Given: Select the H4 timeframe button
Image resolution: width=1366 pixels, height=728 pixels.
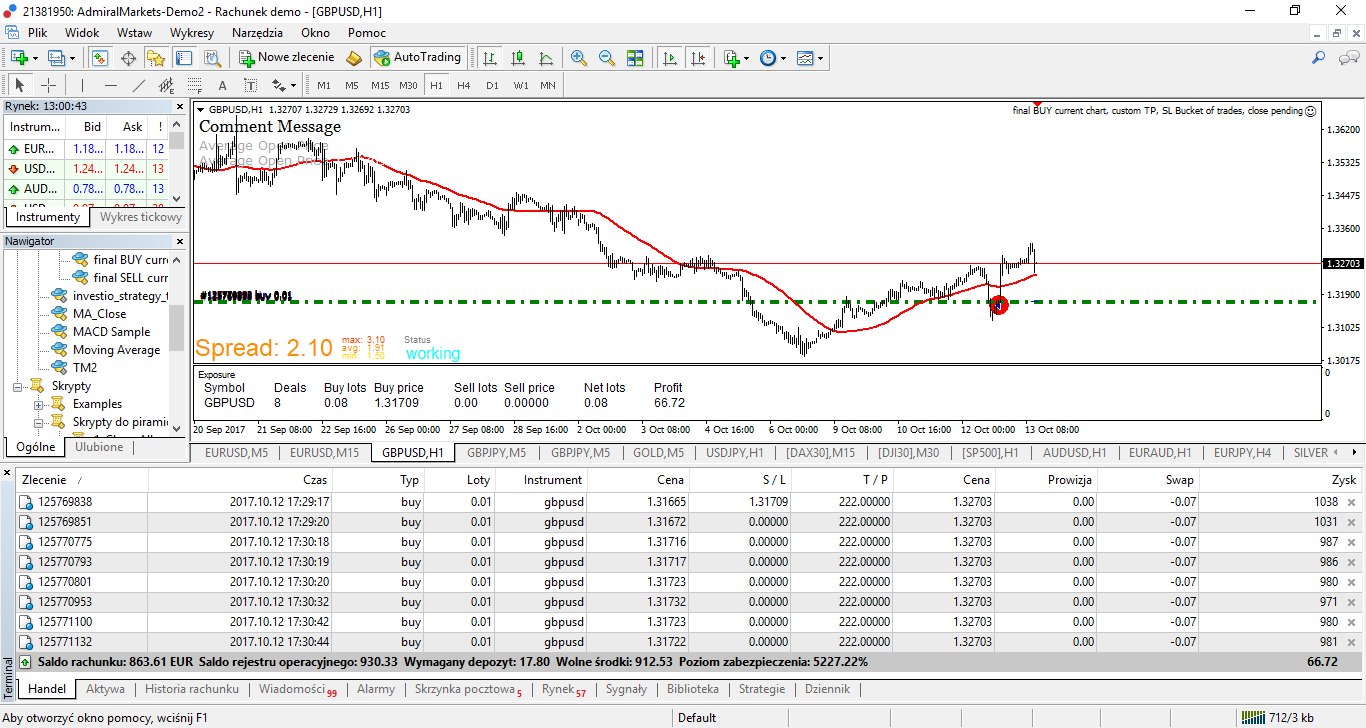Looking at the screenshot, I should point(464,85).
